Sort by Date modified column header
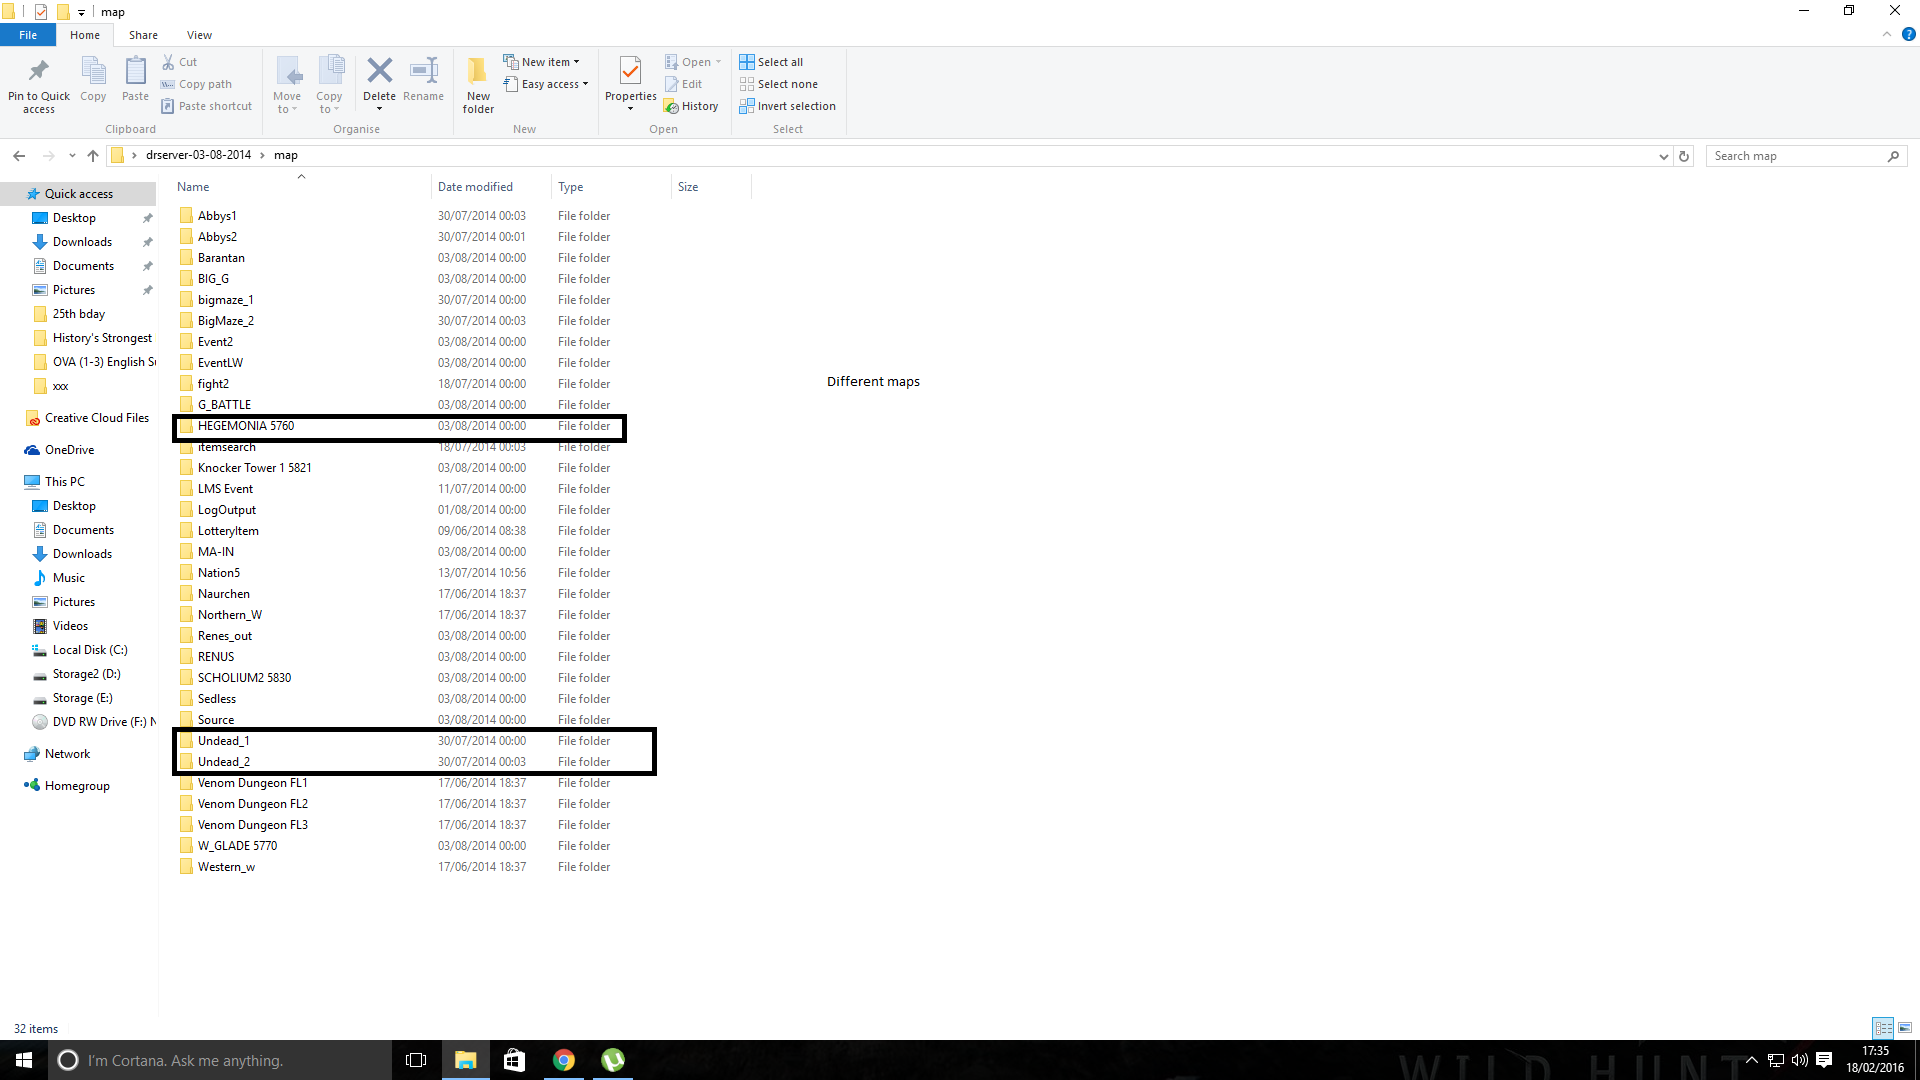 coord(475,187)
